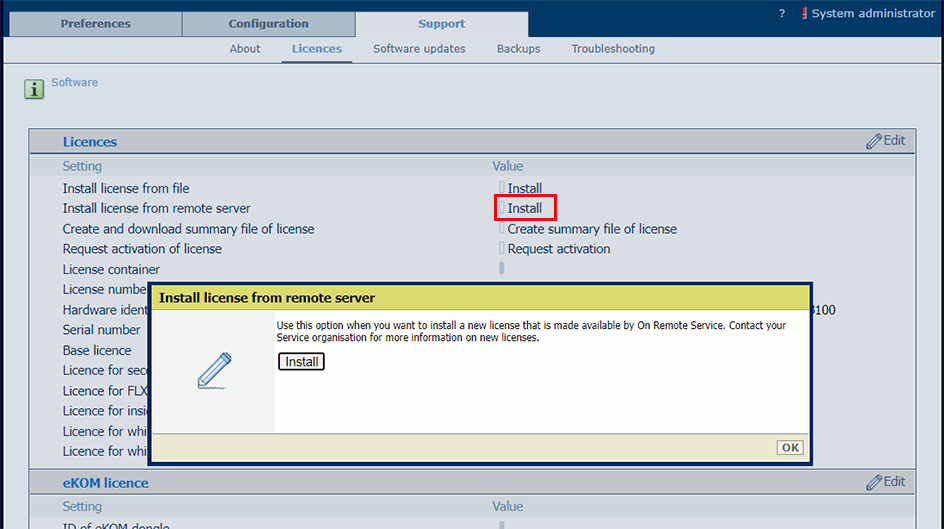
Task: Click the green info icon beside Software
Action: [x=34, y=89]
